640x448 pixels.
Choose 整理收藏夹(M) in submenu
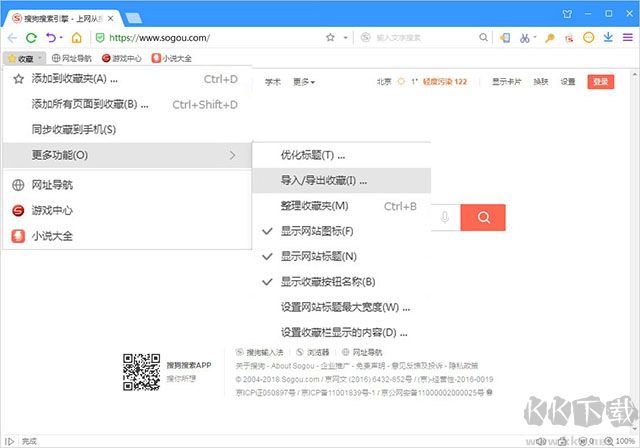click(x=342, y=206)
